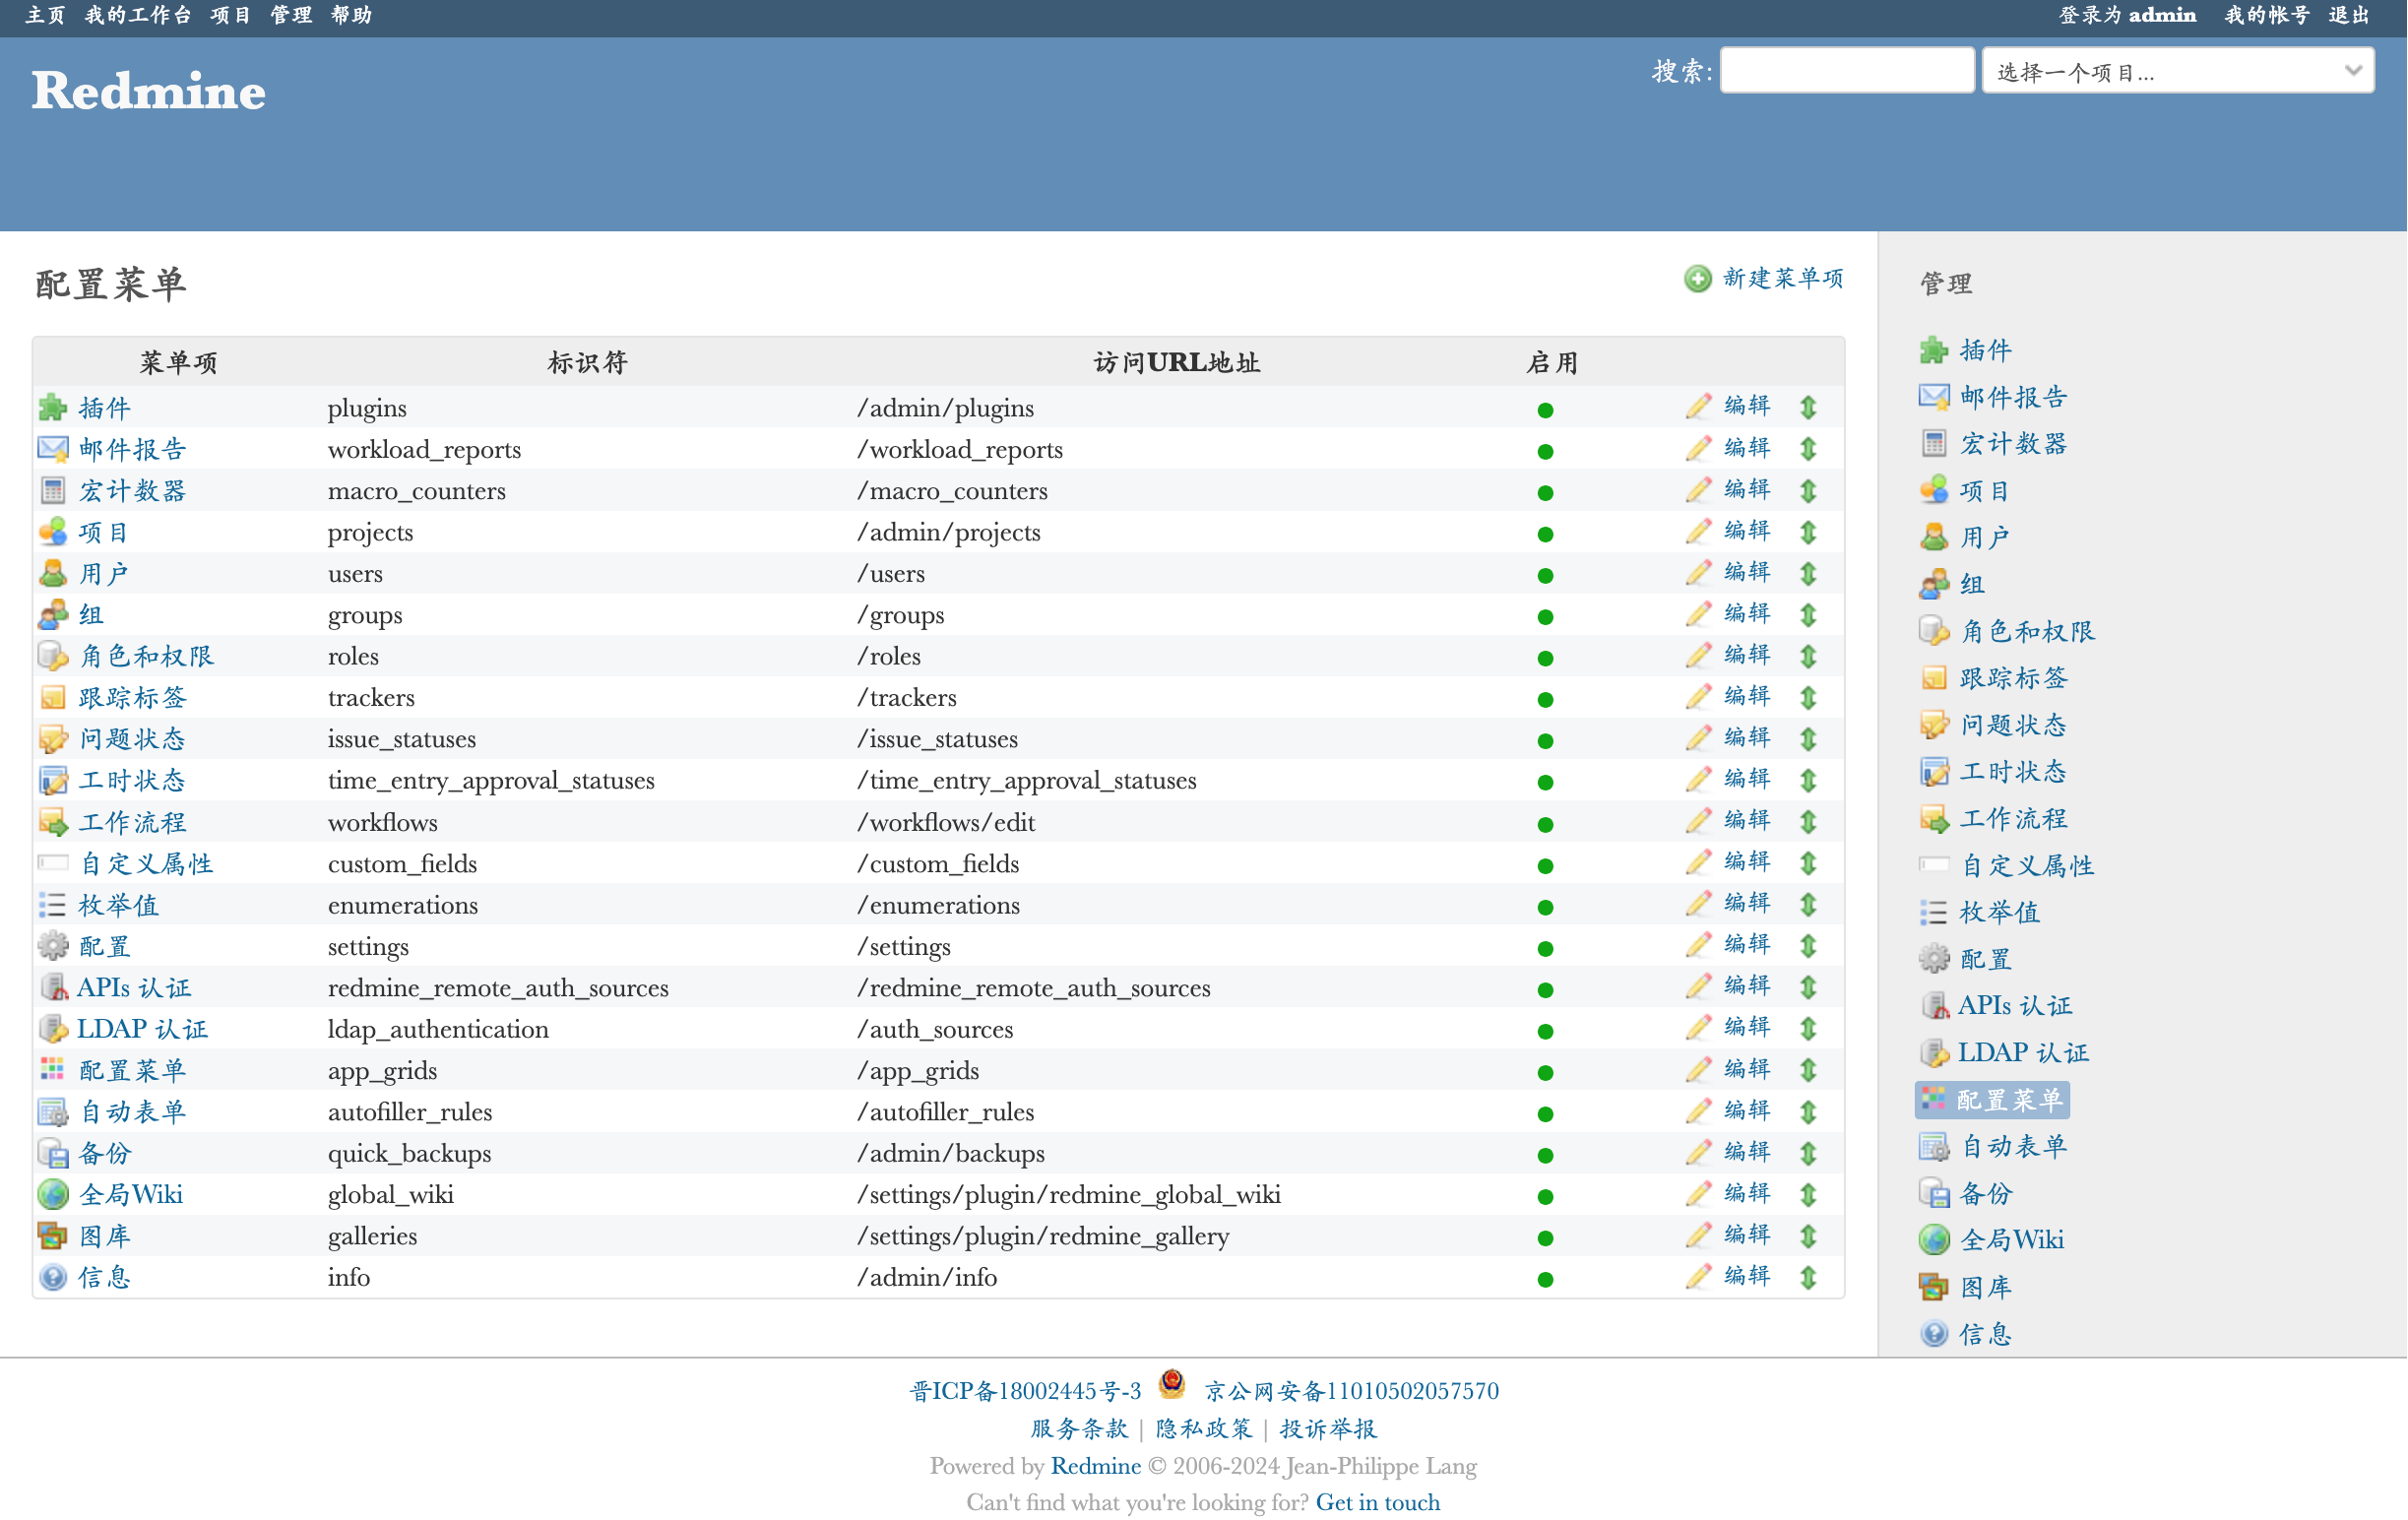Open the project selection dropdown
This screenshot has width=2408, height=1520.
(2176, 71)
